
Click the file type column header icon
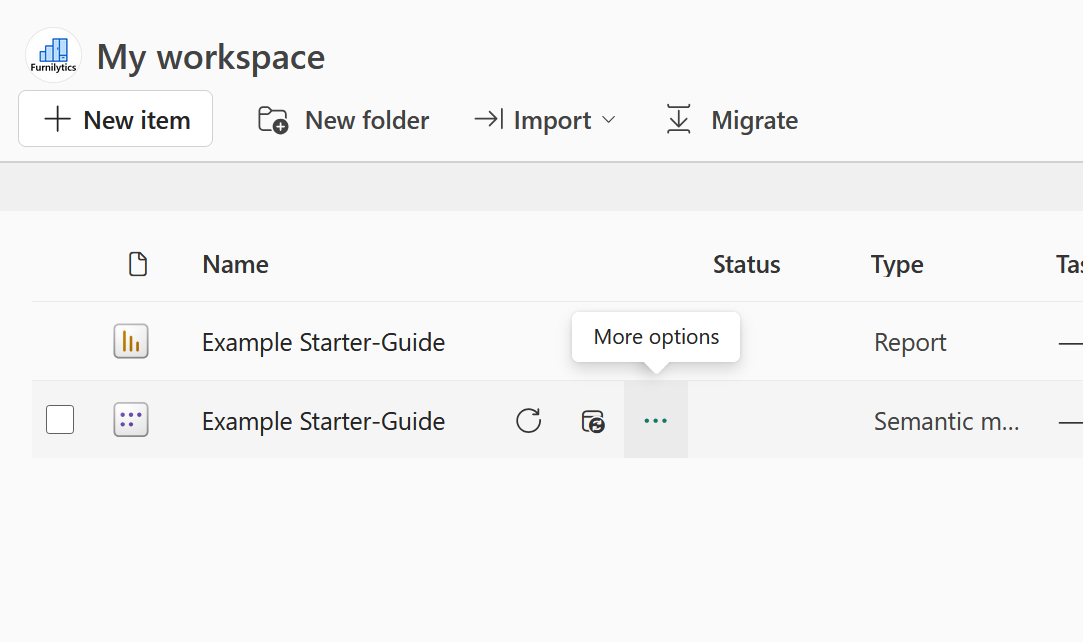click(138, 264)
